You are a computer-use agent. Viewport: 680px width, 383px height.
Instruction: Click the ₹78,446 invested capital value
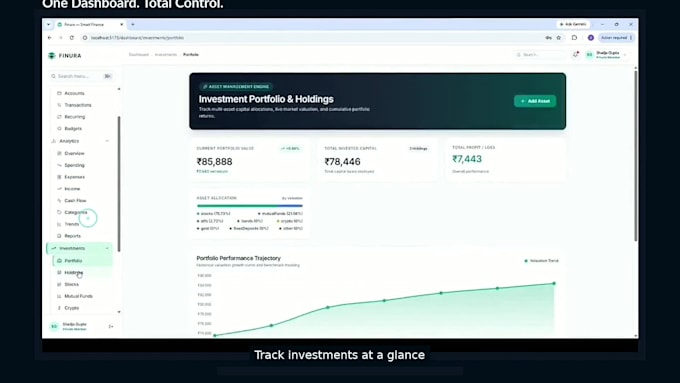(x=342, y=162)
